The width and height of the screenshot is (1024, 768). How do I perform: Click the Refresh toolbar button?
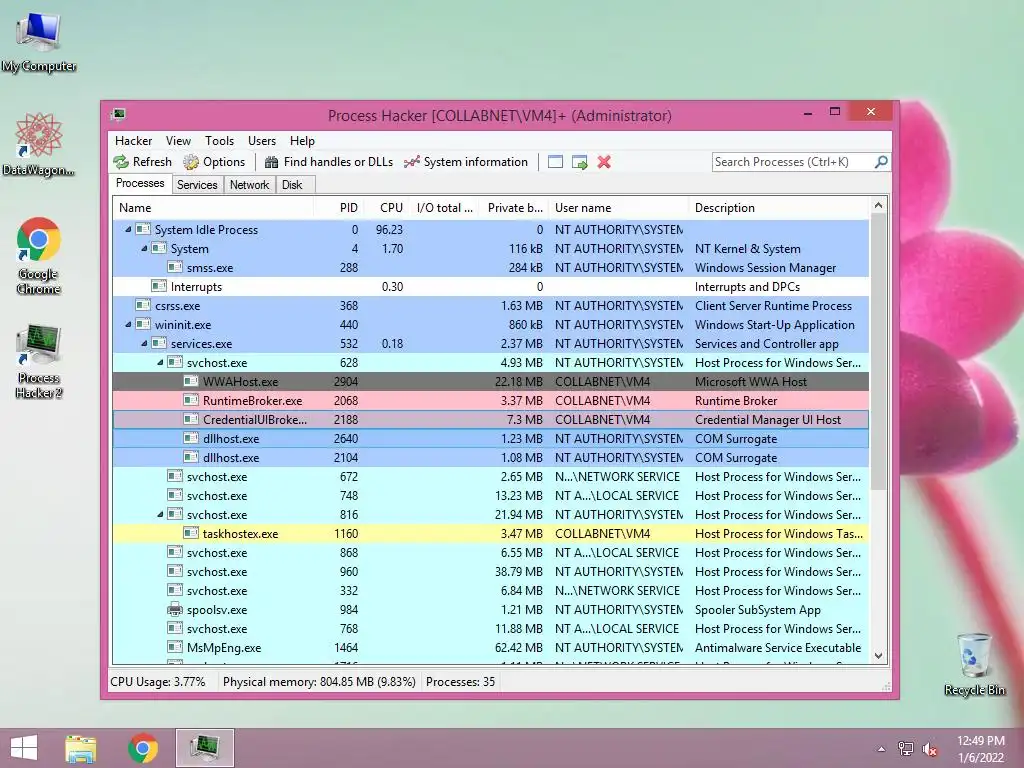tap(142, 162)
